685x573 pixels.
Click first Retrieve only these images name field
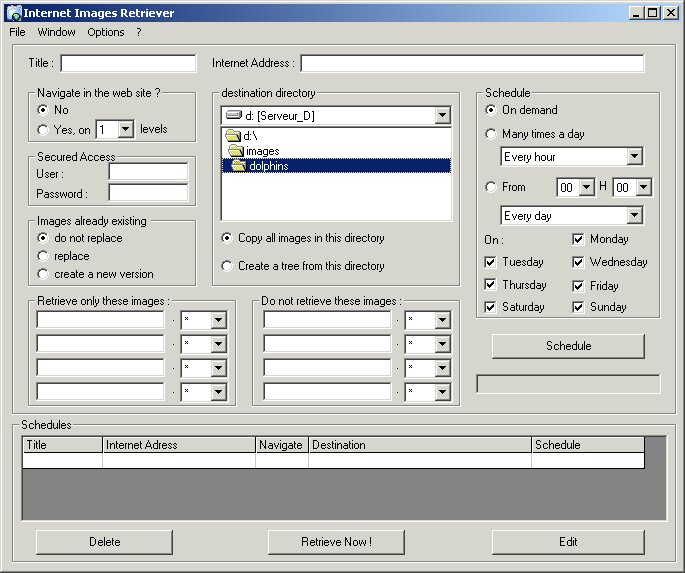[x=100, y=320]
